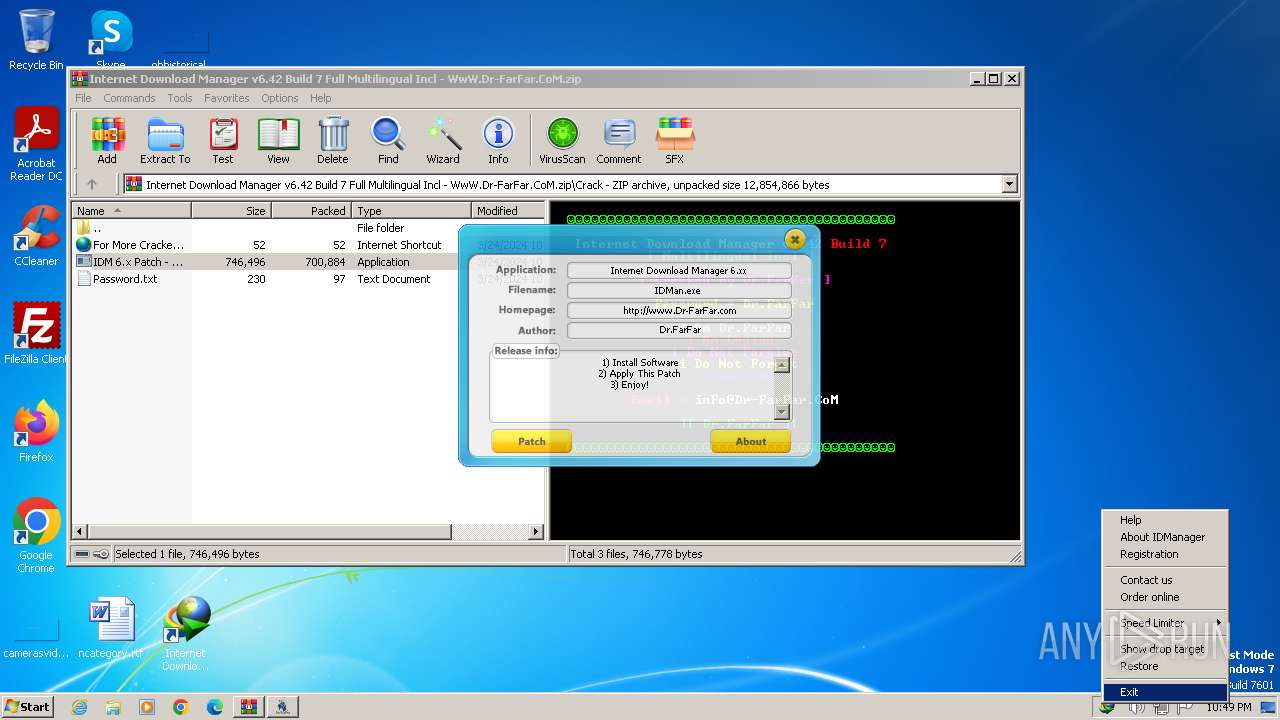
Task: Click the Skype desktop shortcut
Action: coord(110,38)
